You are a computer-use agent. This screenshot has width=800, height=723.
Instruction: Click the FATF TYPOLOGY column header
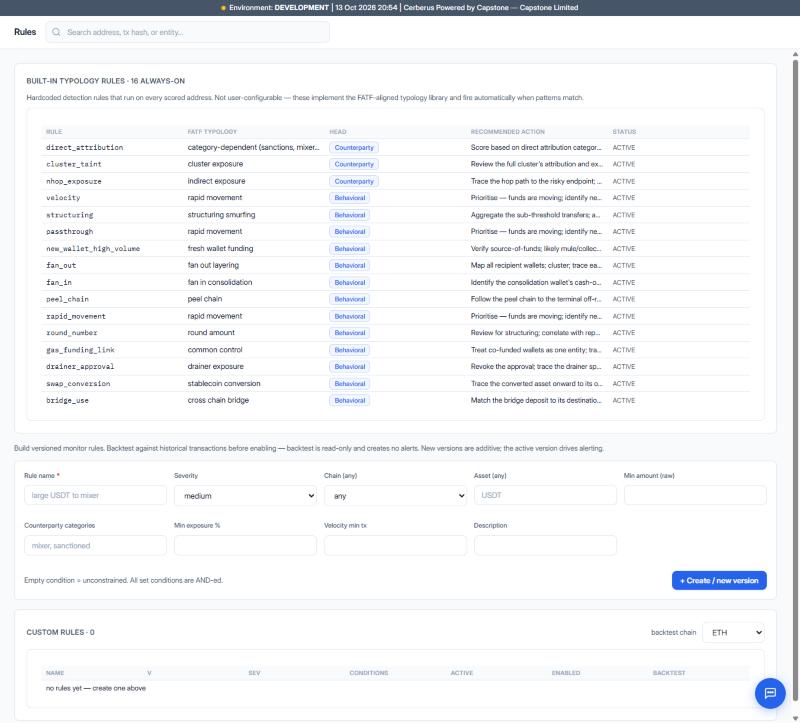coord(212,132)
